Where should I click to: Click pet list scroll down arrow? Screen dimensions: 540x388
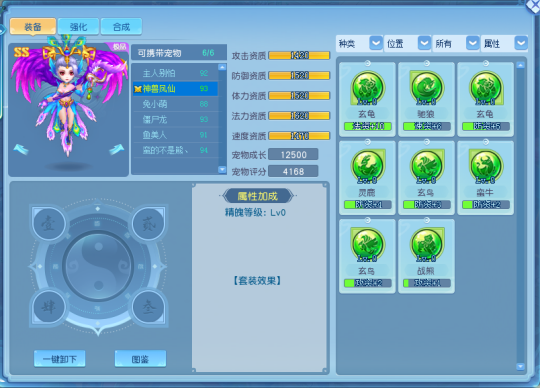222,169
